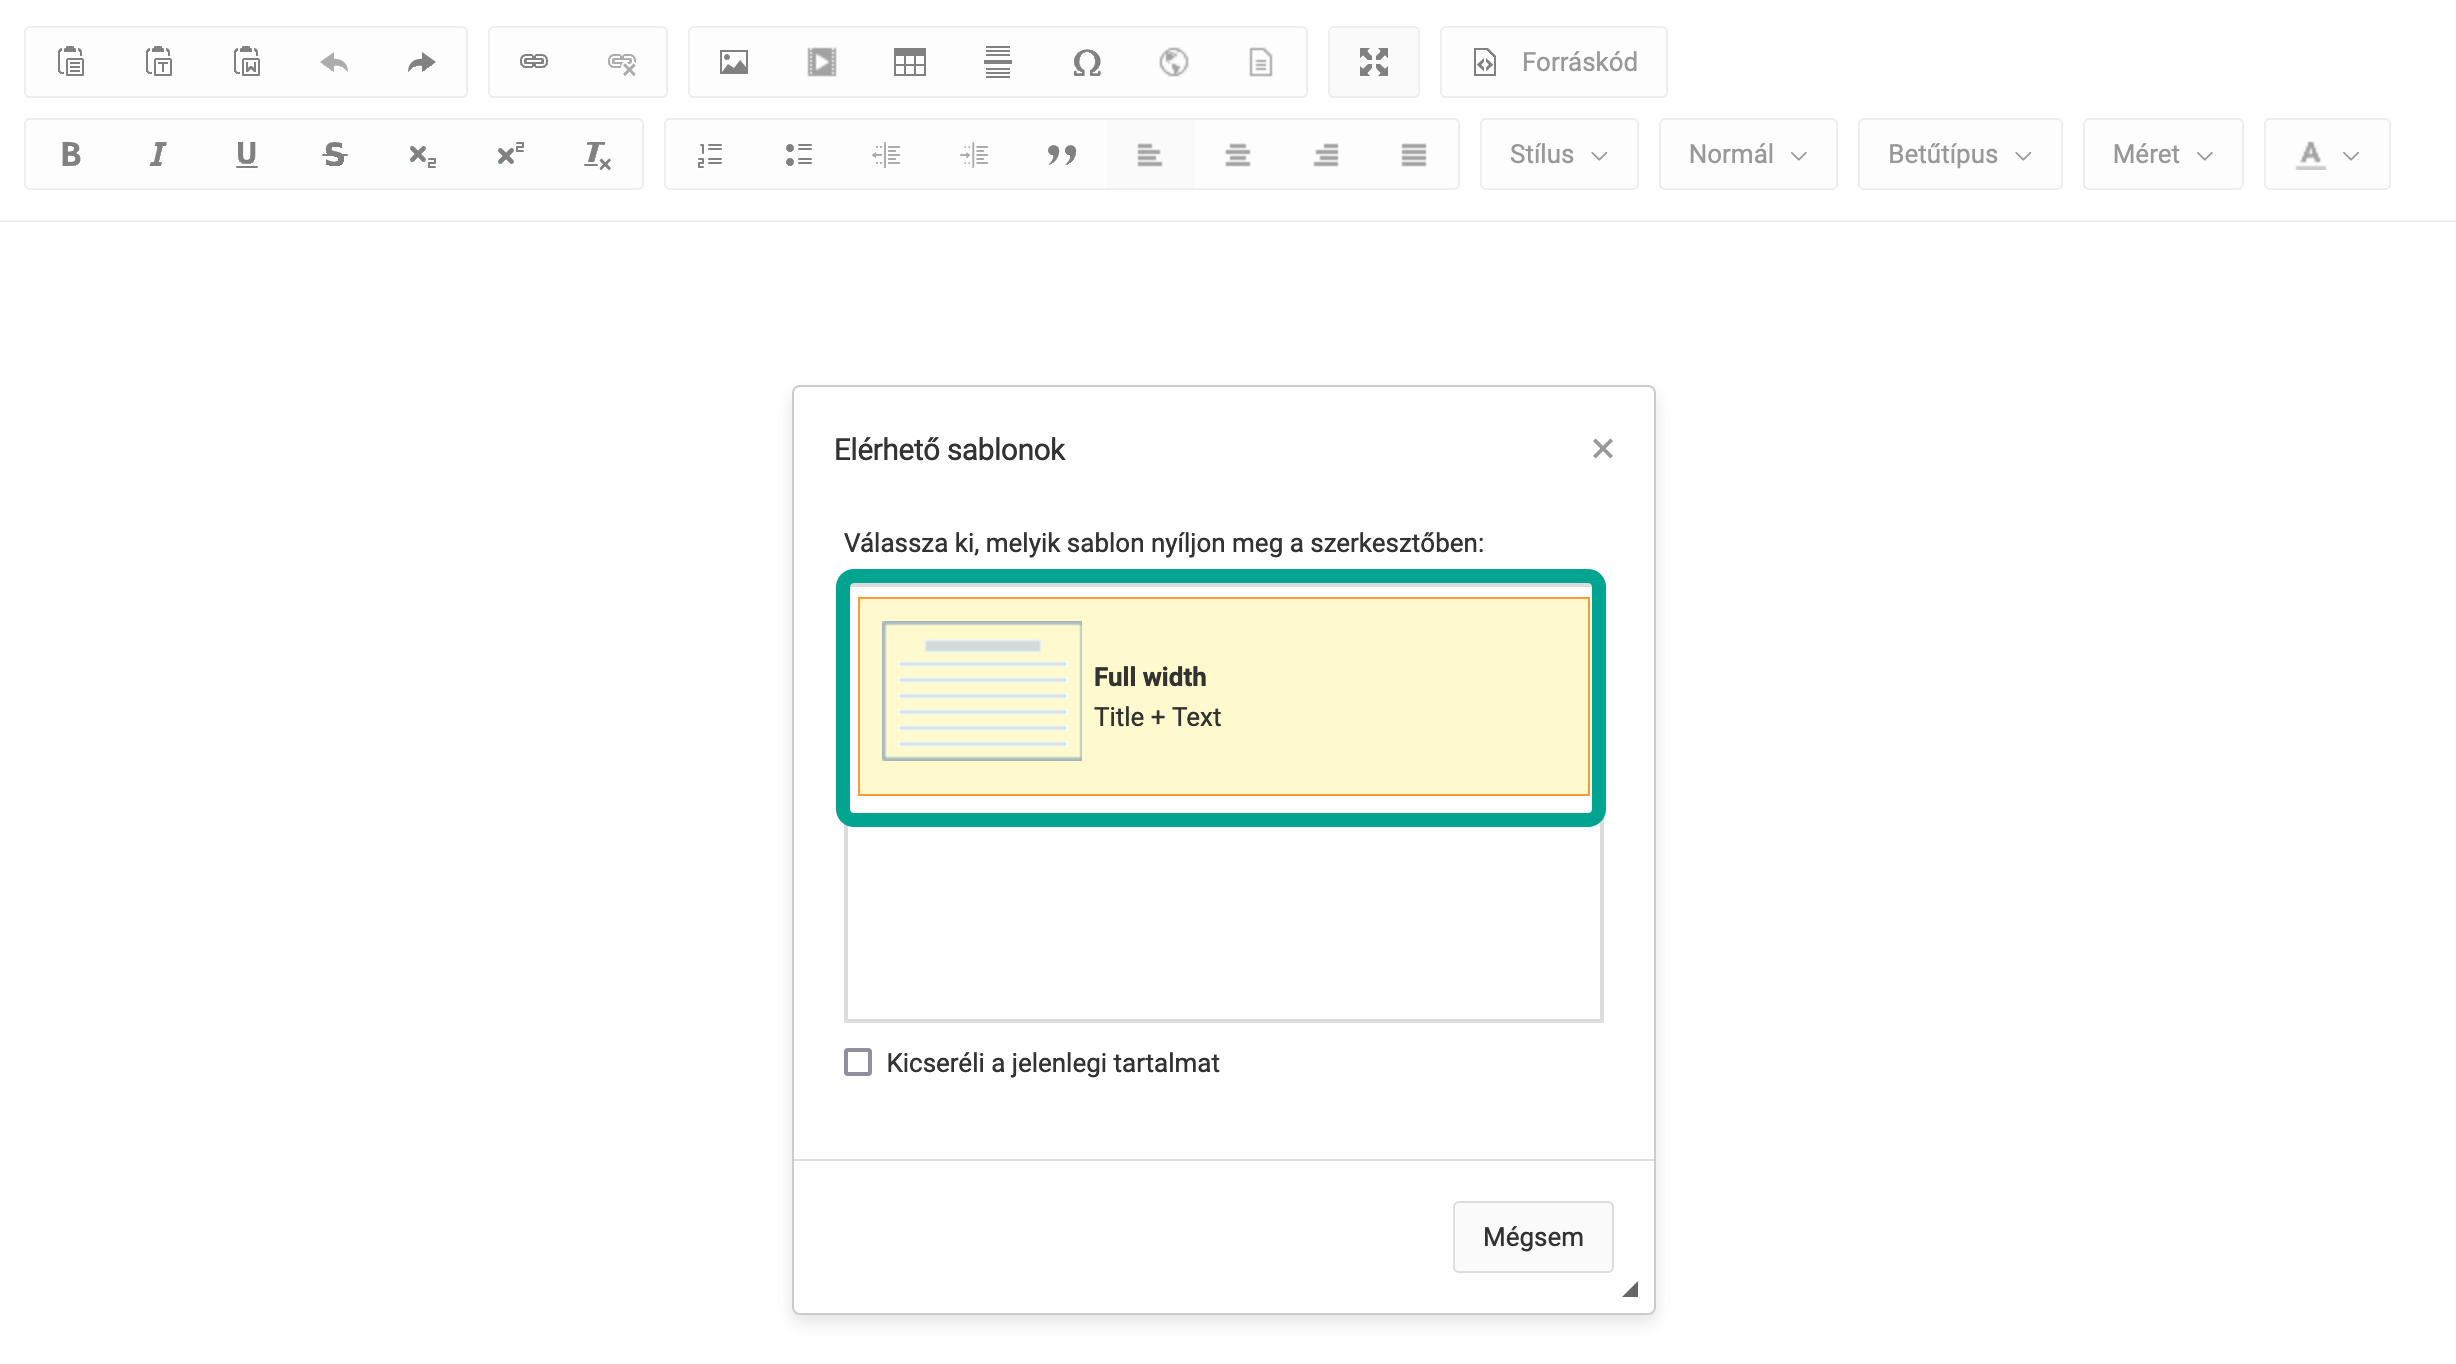Image resolution: width=2456 pixels, height=1364 pixels.
Task: Open the Normál format dropdown
Action: point(1748,154)
